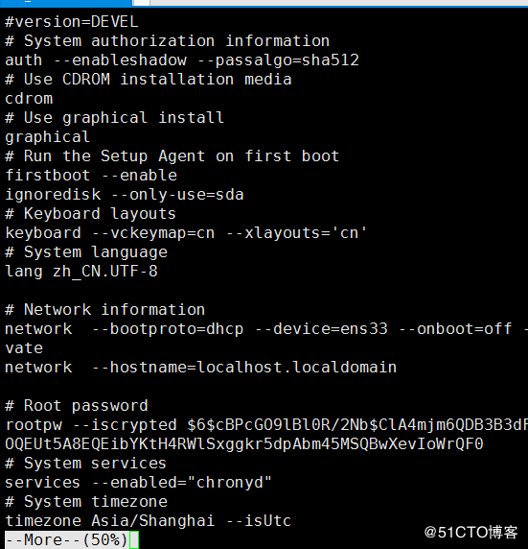This screenshot has height=549, width=528.
Task: Click the small blank tab beside blue tab
Action: pos(141,3)
